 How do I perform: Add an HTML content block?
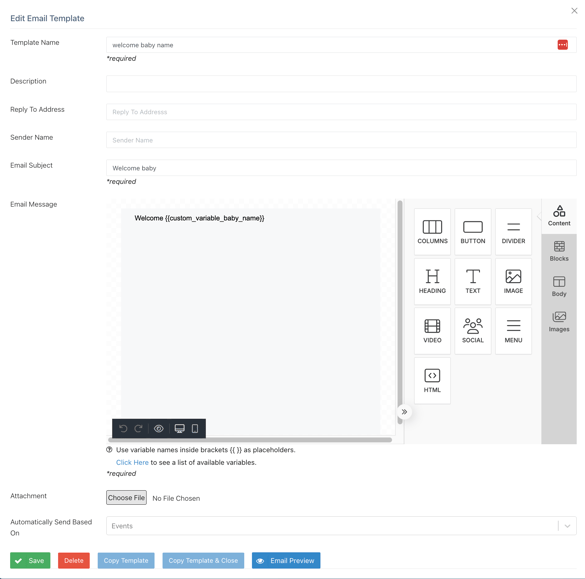click(432, 381)
